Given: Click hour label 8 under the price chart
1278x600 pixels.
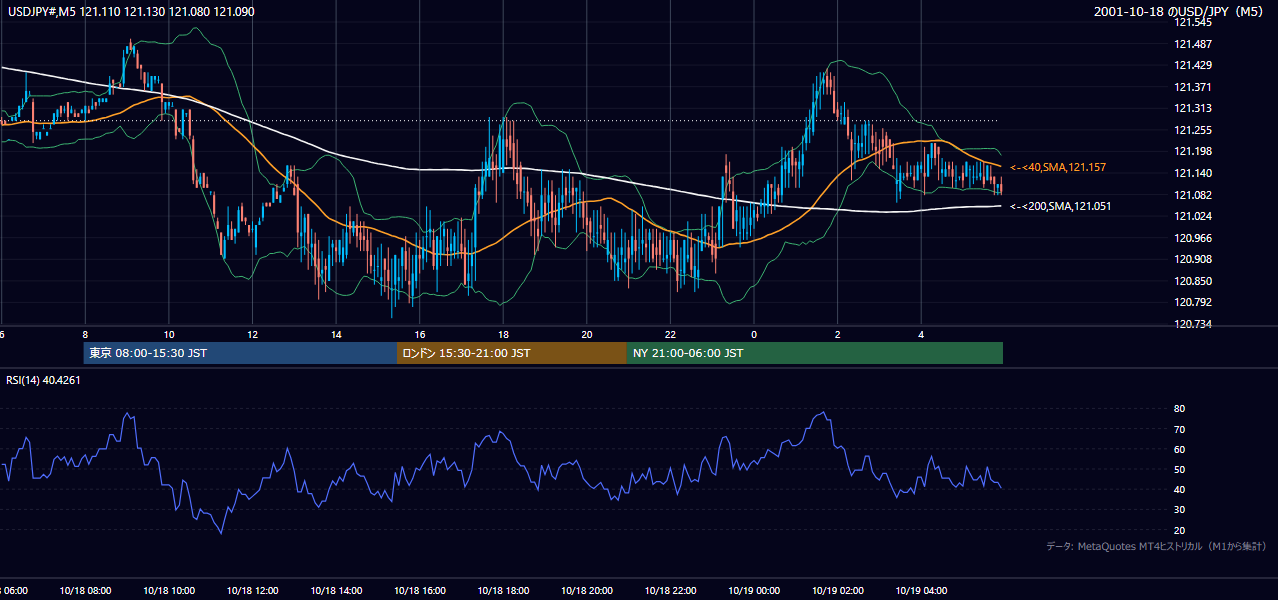Looking at the screenshot, I should click(86, 334).
